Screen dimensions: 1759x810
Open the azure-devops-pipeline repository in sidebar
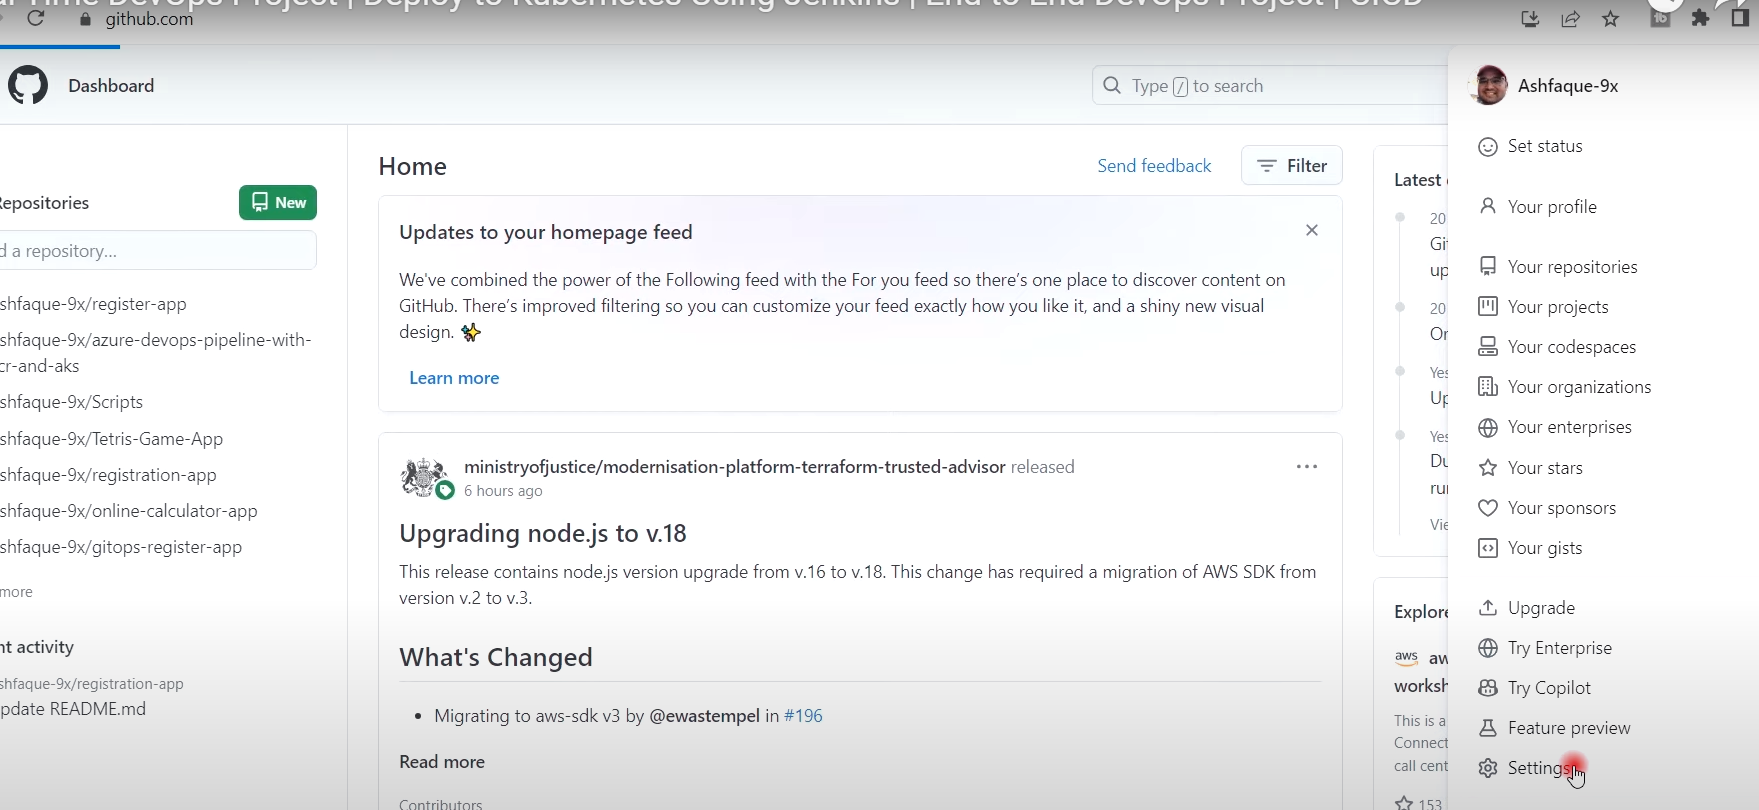click(156, 353)
